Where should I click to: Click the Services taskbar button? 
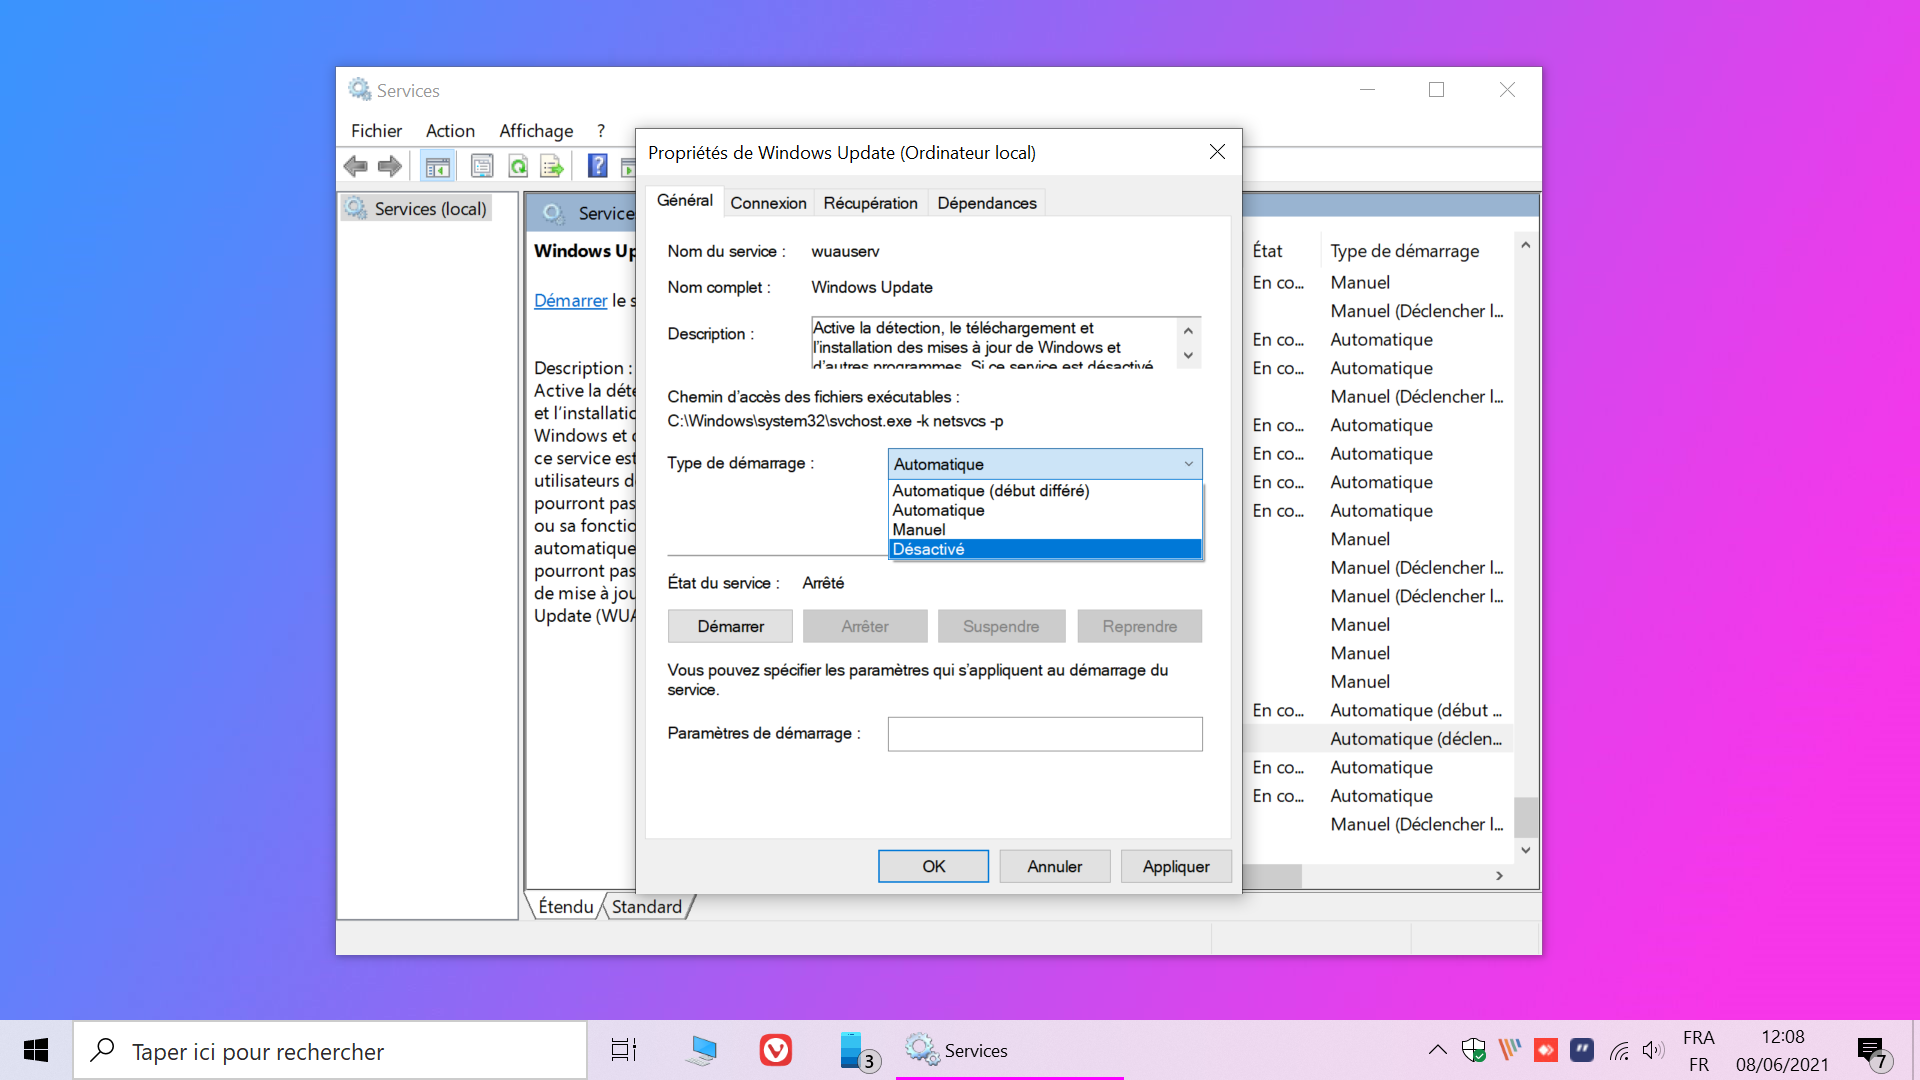(x=1010, y=1050)
